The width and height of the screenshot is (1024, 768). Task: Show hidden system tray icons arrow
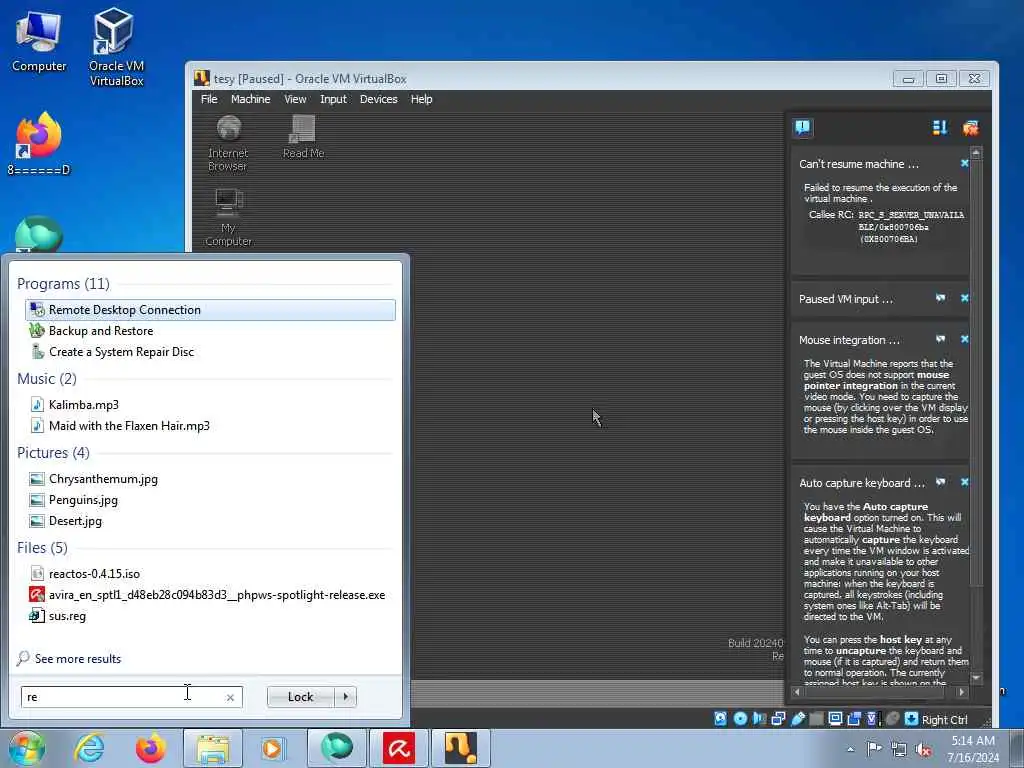click(850, 748)
